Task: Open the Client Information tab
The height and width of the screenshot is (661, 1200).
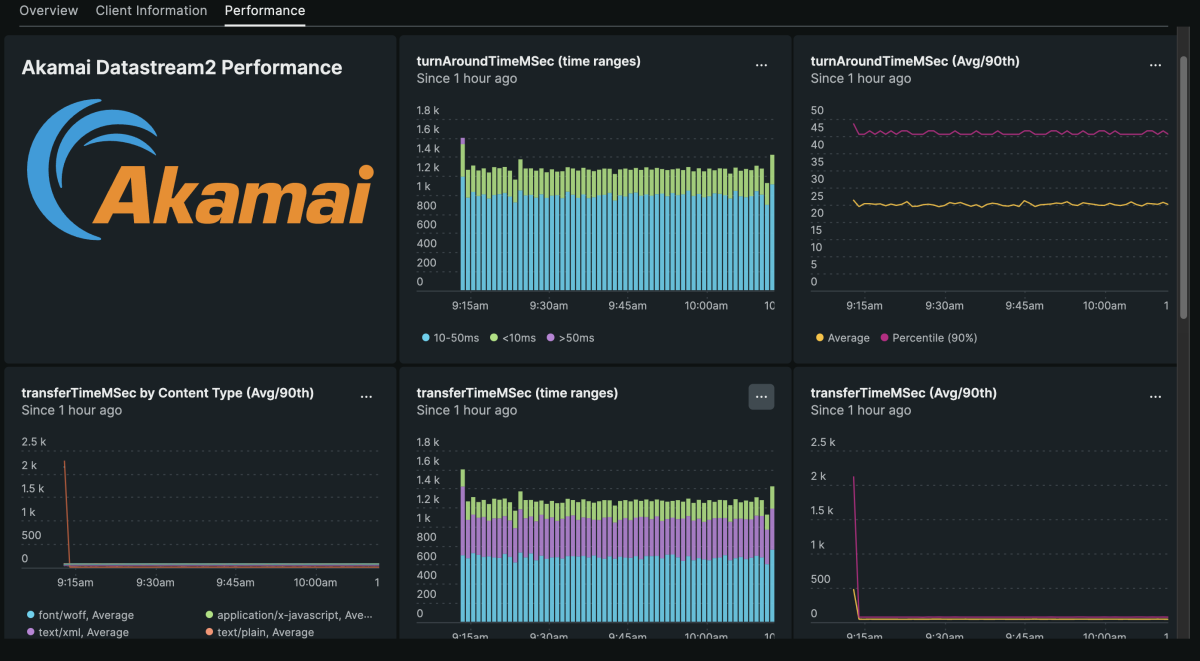Action: (151, 11)
